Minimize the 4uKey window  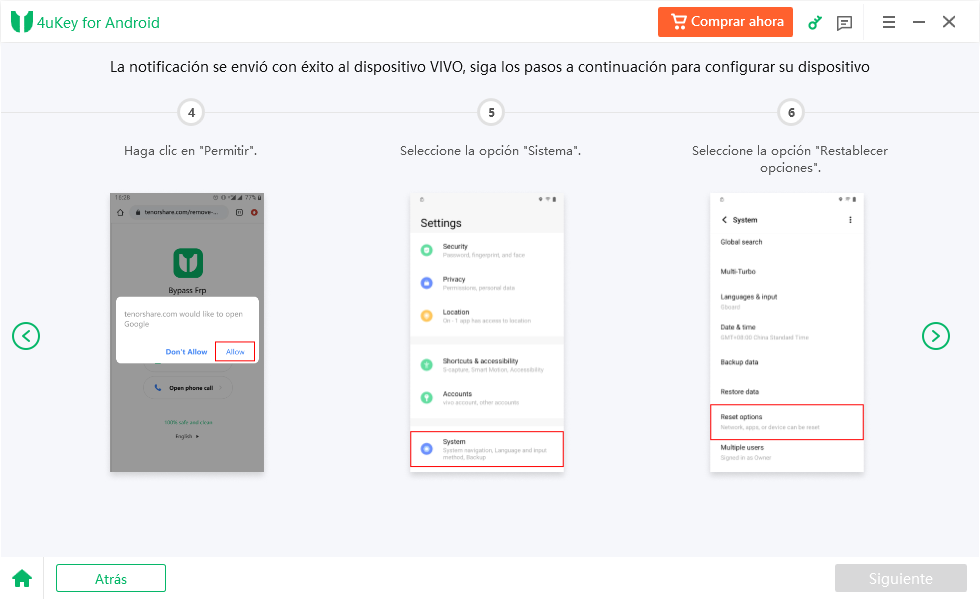[918, 22]
